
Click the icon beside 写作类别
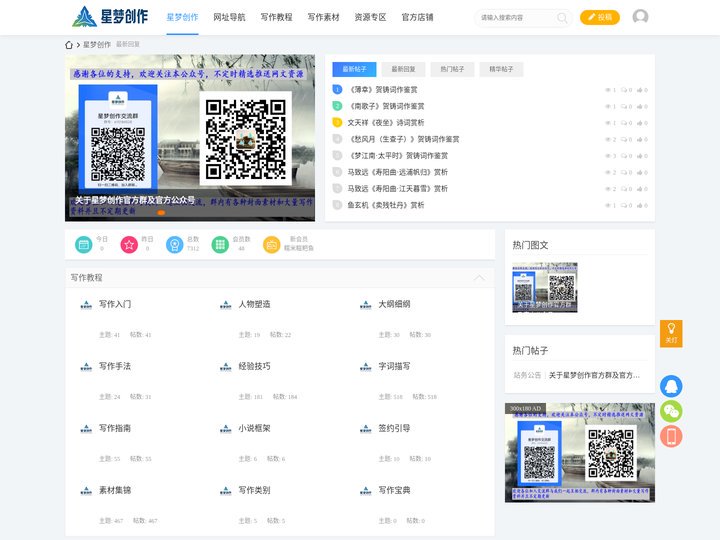click(225, 490)
